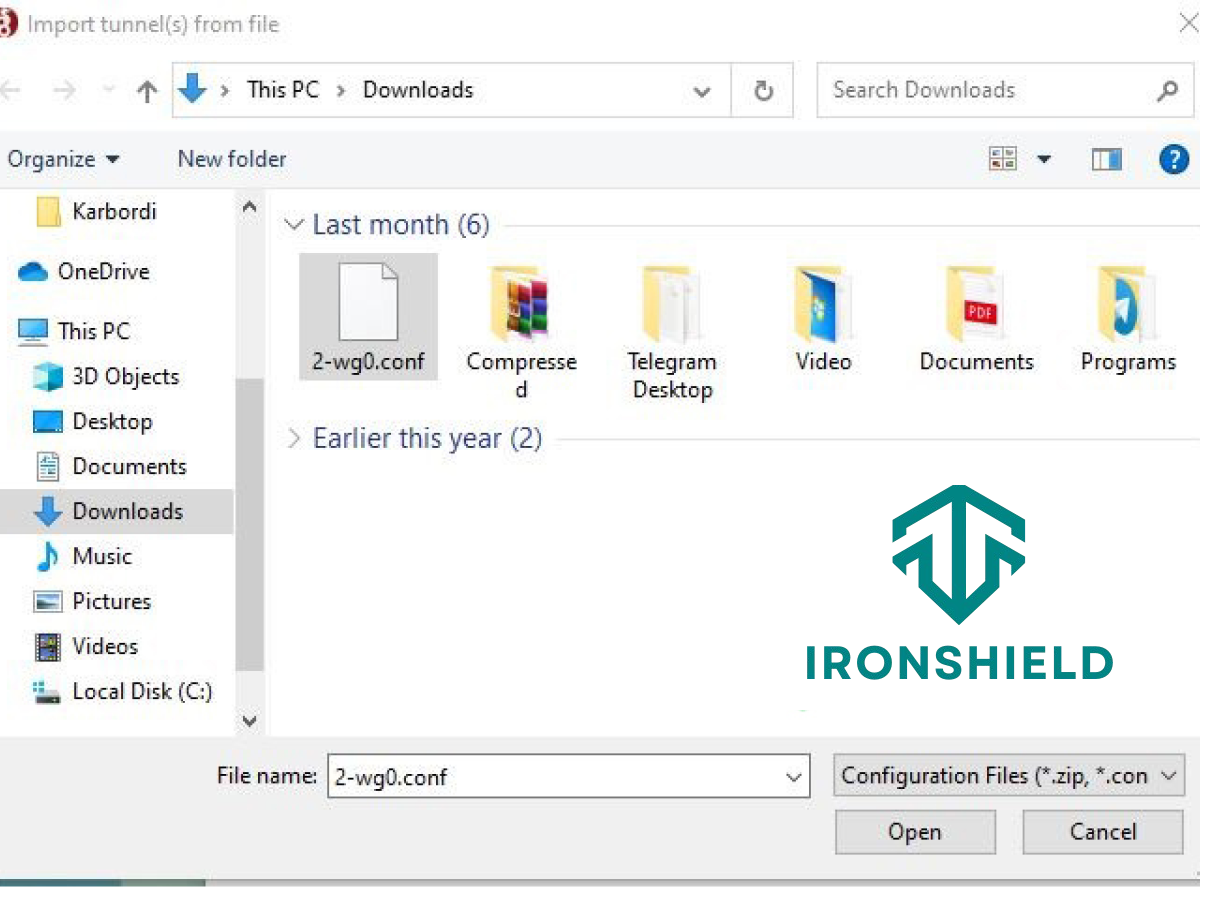Open Documents in the navigation tree

[x=110, y=467]
